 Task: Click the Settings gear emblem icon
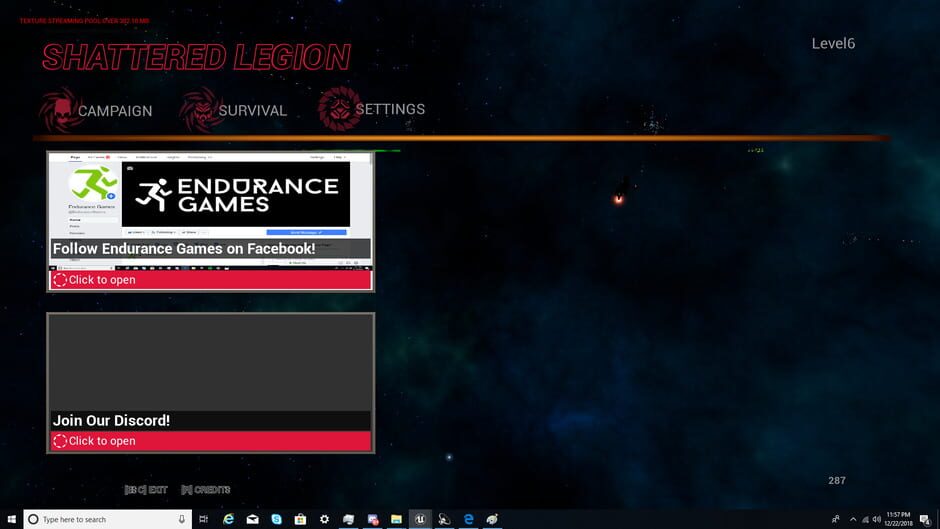pyautogui.click(x=339, y=109)
